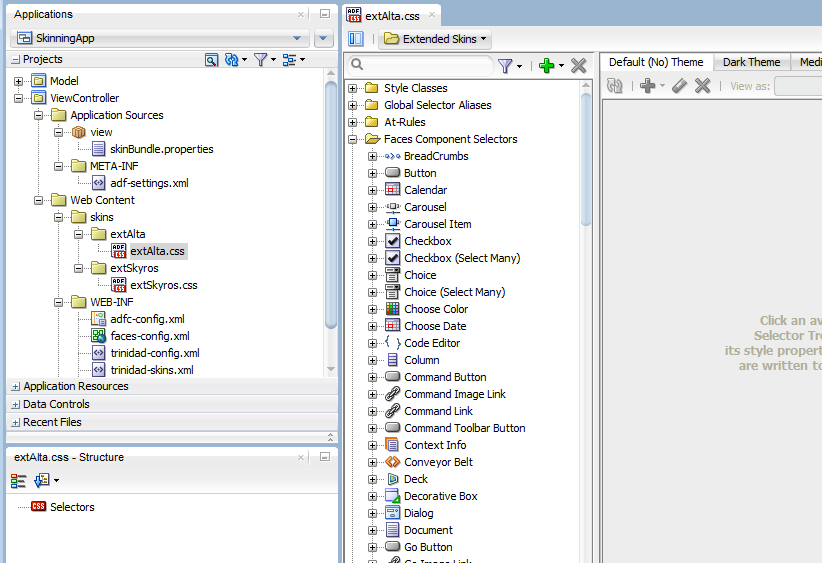Select the extAlta.css file in Projects

(x=157, y=251)
